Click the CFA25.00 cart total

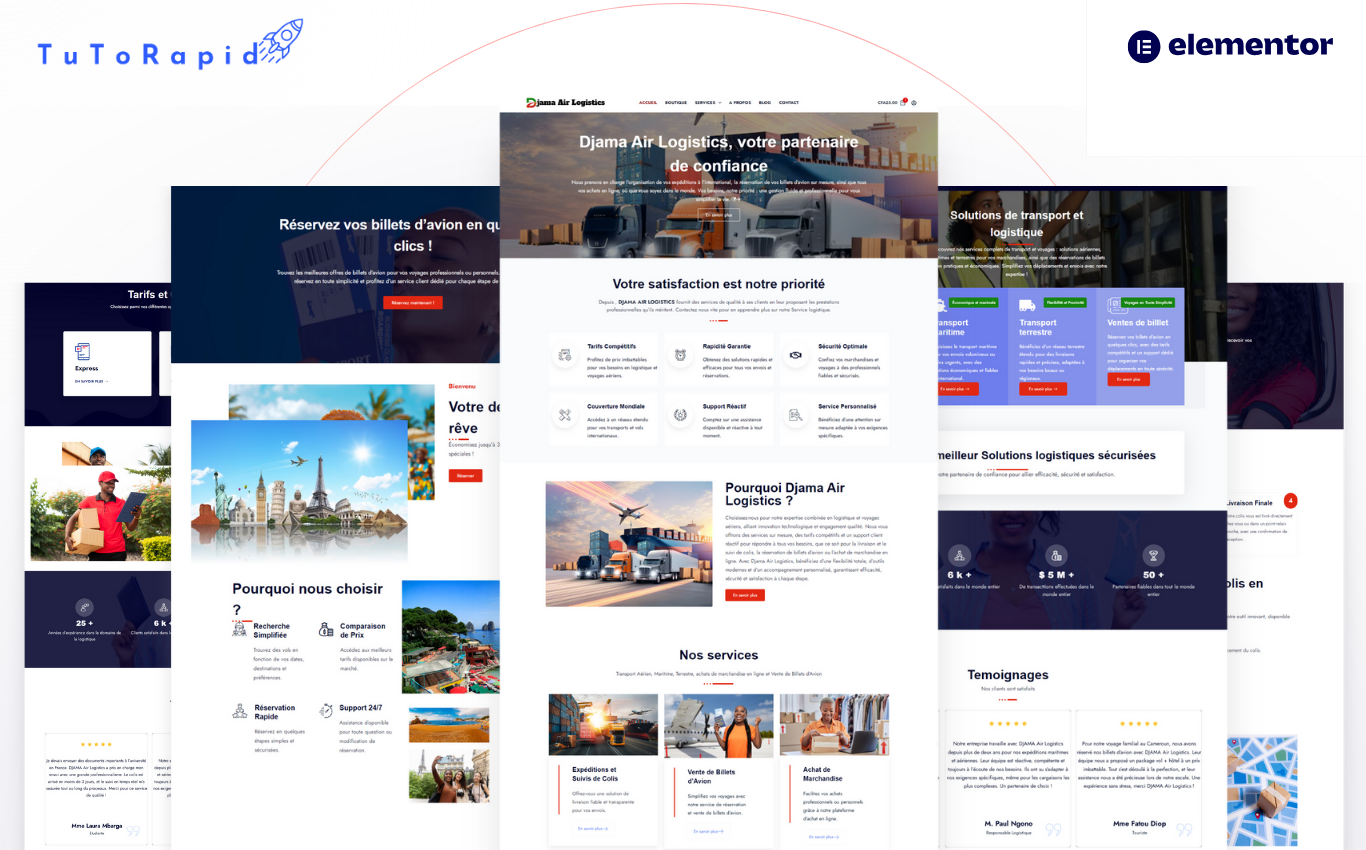(887, 102)
